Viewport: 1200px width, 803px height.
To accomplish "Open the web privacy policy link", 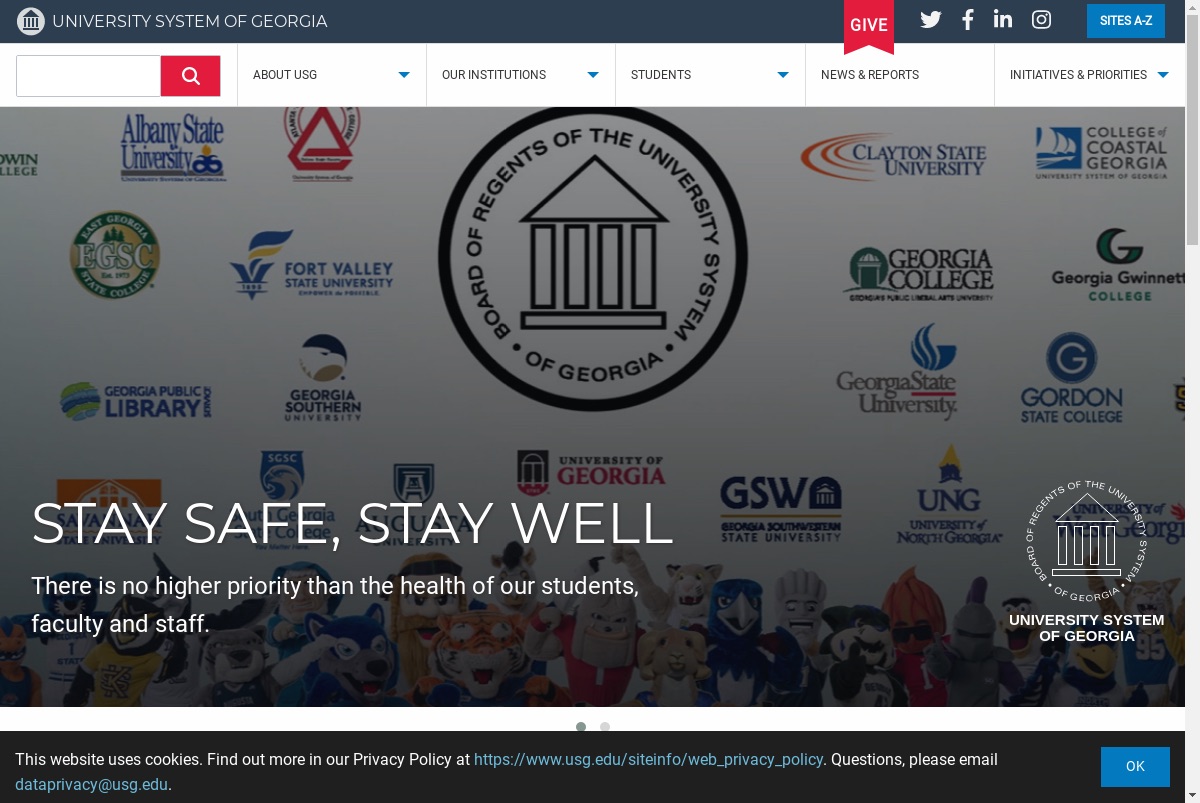I will 648,760.
